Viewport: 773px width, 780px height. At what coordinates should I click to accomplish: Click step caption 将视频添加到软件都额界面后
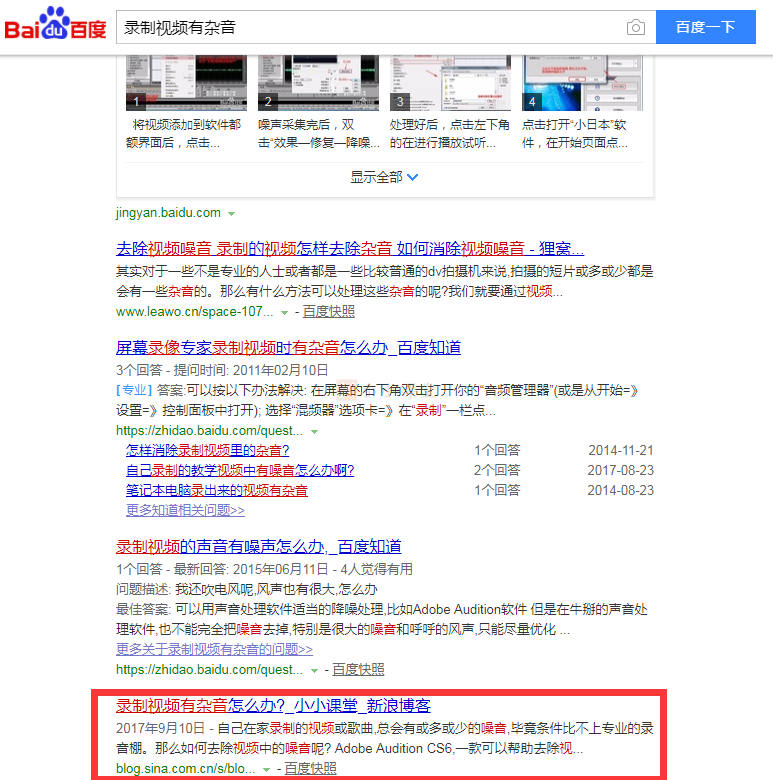[x=184, y=133]
